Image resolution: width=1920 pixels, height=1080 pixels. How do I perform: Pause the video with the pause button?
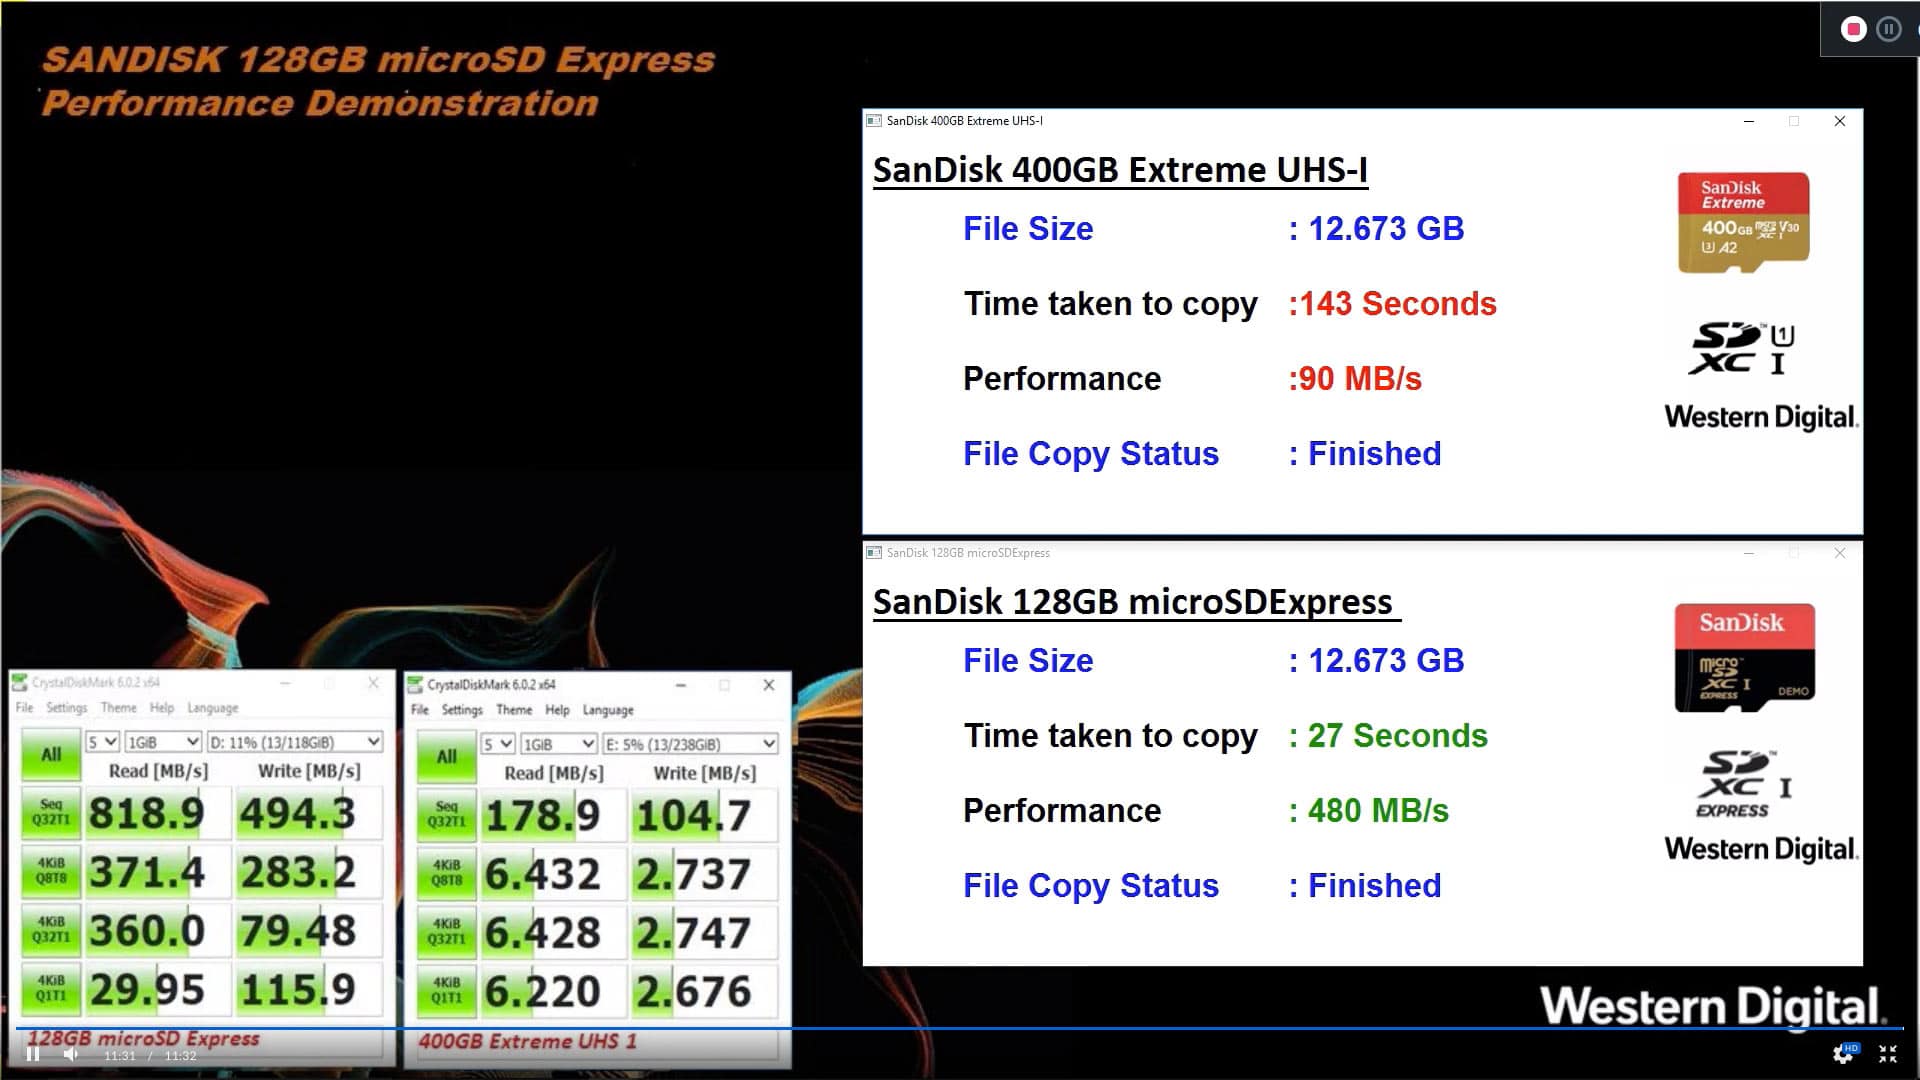(x=33, y=1054)
